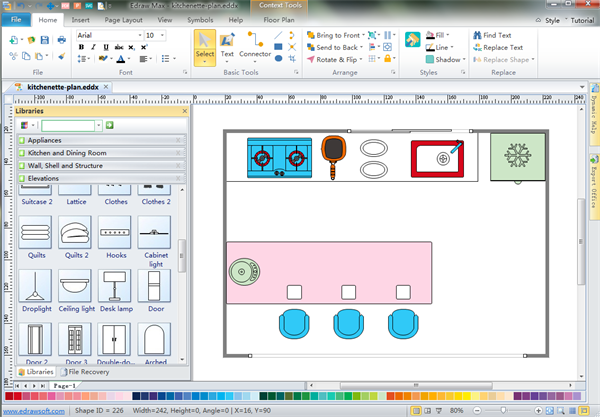Expand the Elevations library section

tap(102, 178)
